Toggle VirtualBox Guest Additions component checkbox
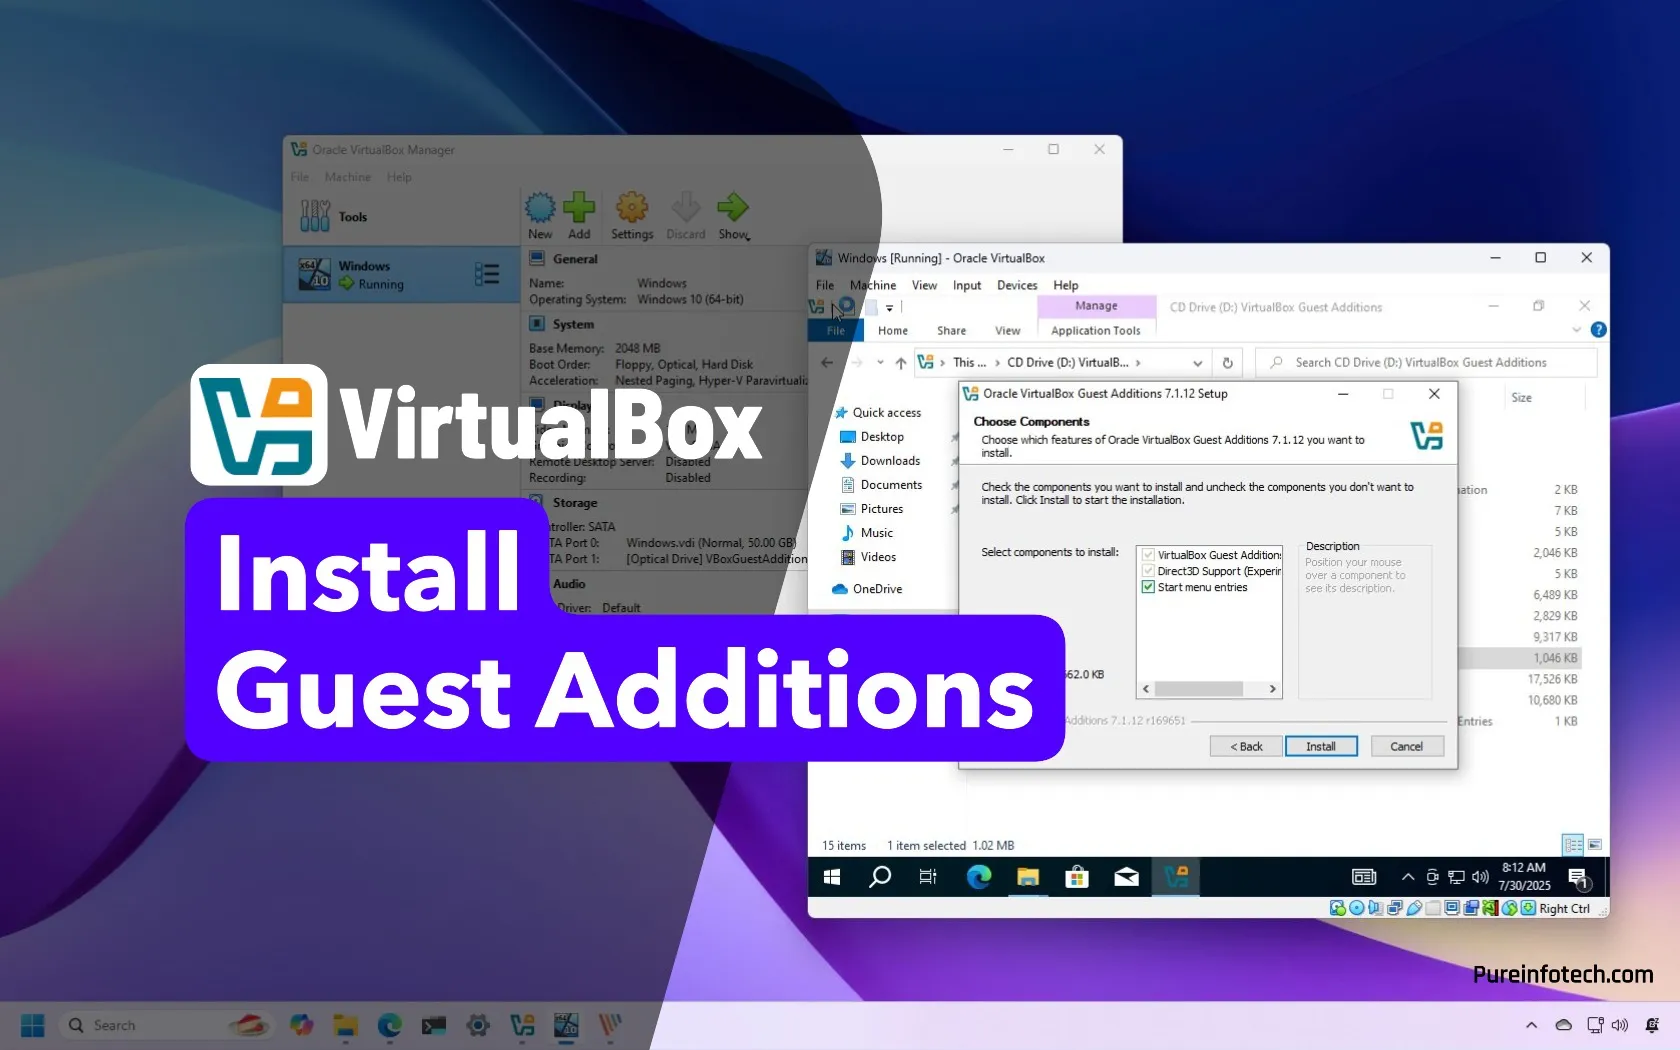Screen dimensions: 1680x1050 pyautogui.click(x=1148, y=555)
